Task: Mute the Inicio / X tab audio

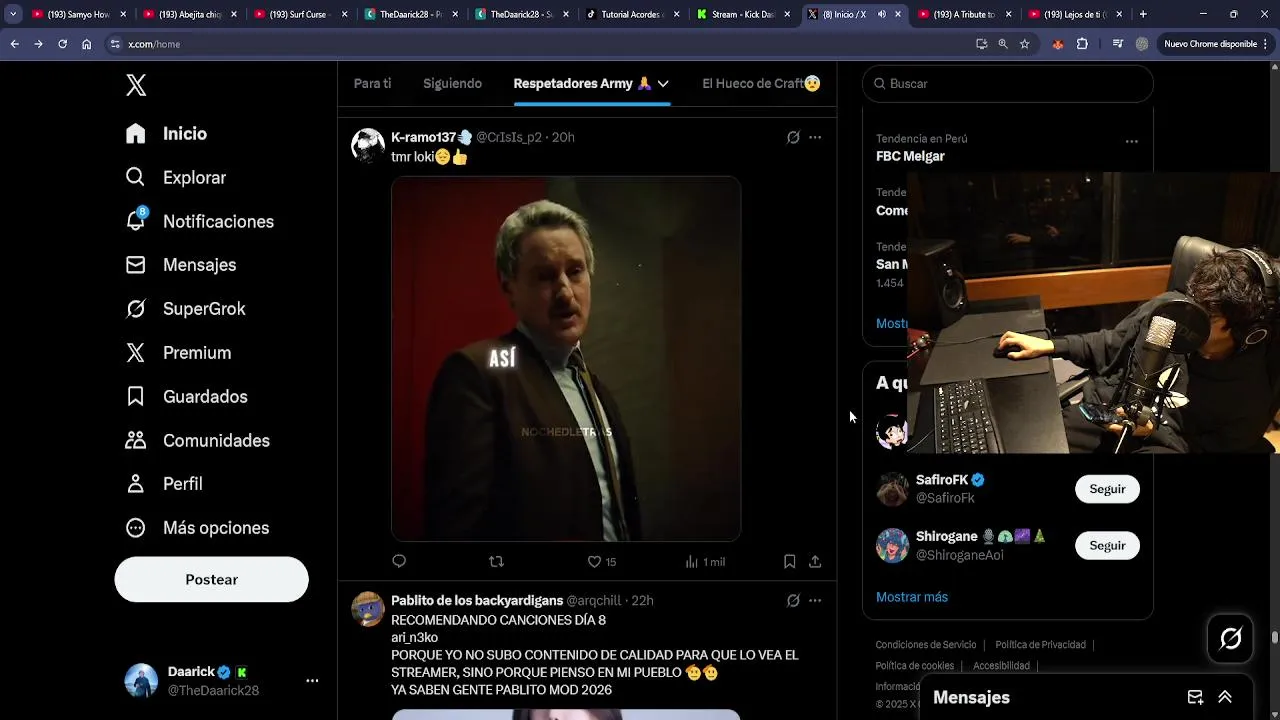Action: pyautogui.click(x=882, y=15)
